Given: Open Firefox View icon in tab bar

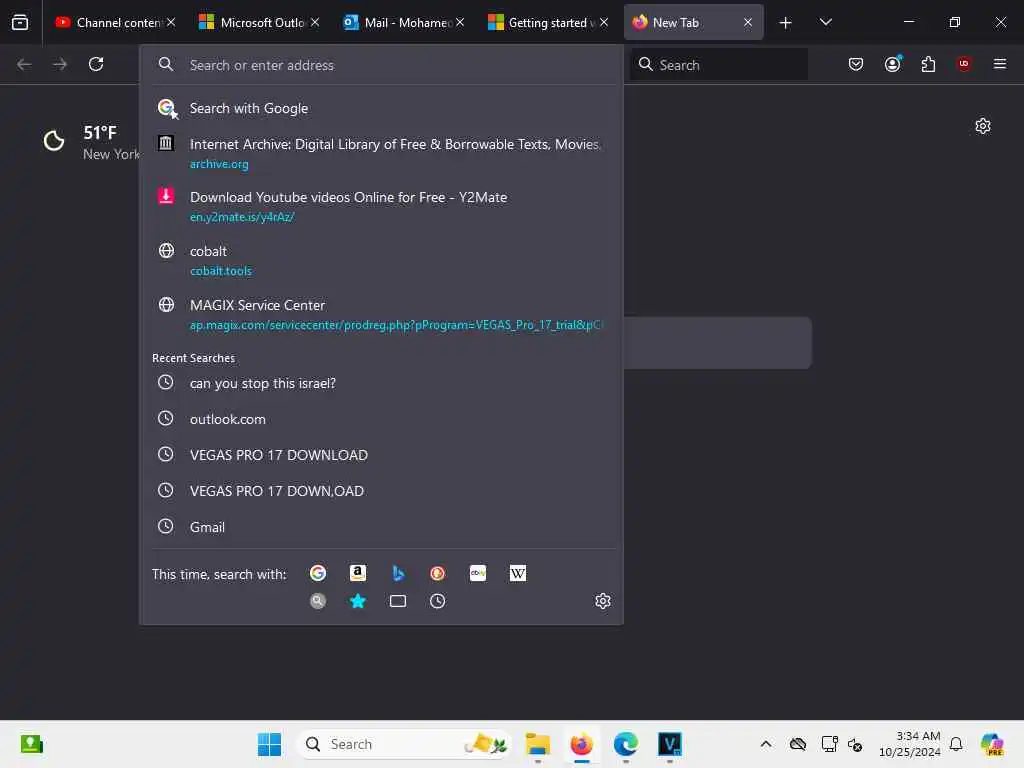Looking at the screenshot, I should 20,22.
